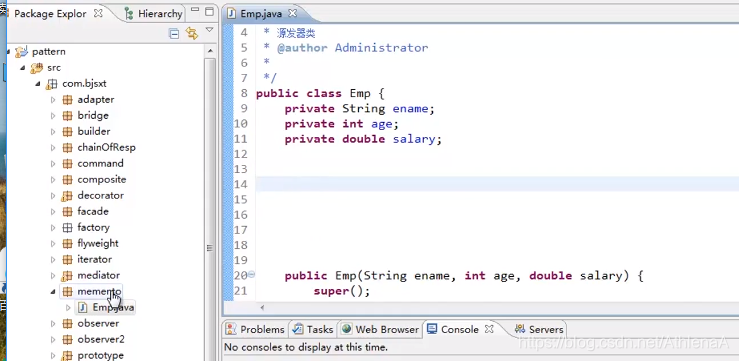The image size is (739, 361).
Task: Click the adapter package icon
Action: point(67,100)
